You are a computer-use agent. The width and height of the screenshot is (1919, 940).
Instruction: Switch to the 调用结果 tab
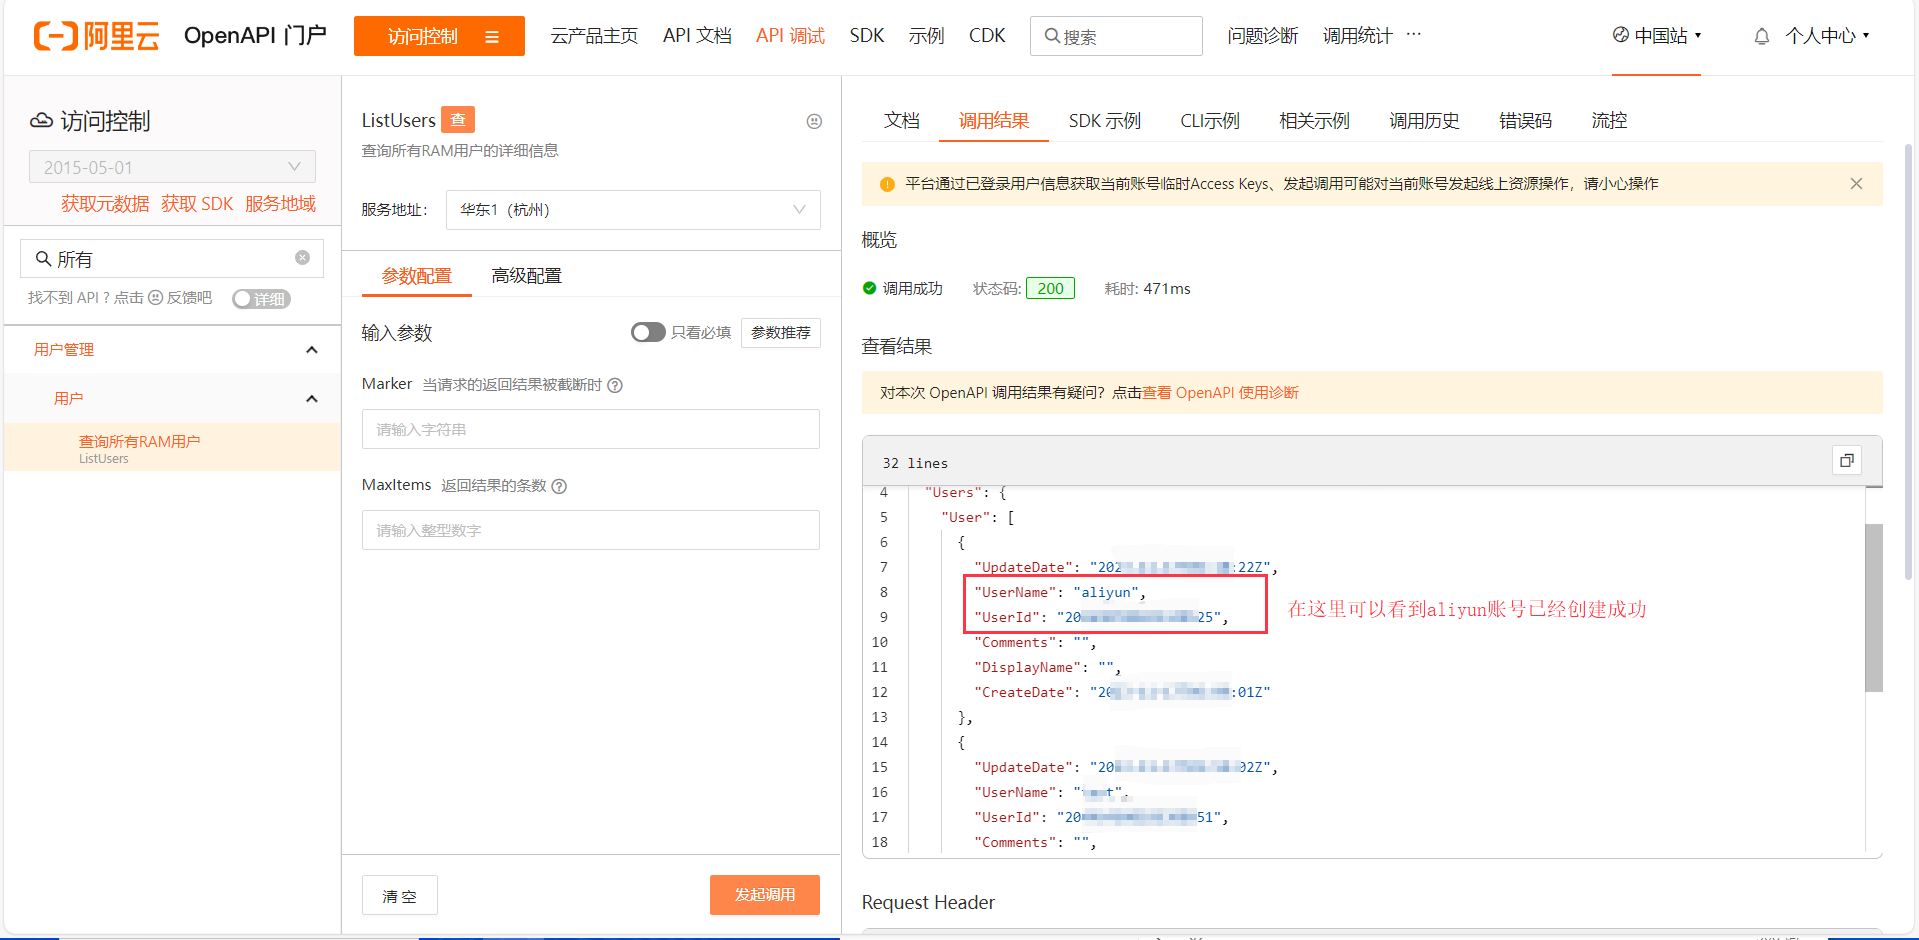tap(994, 121)
